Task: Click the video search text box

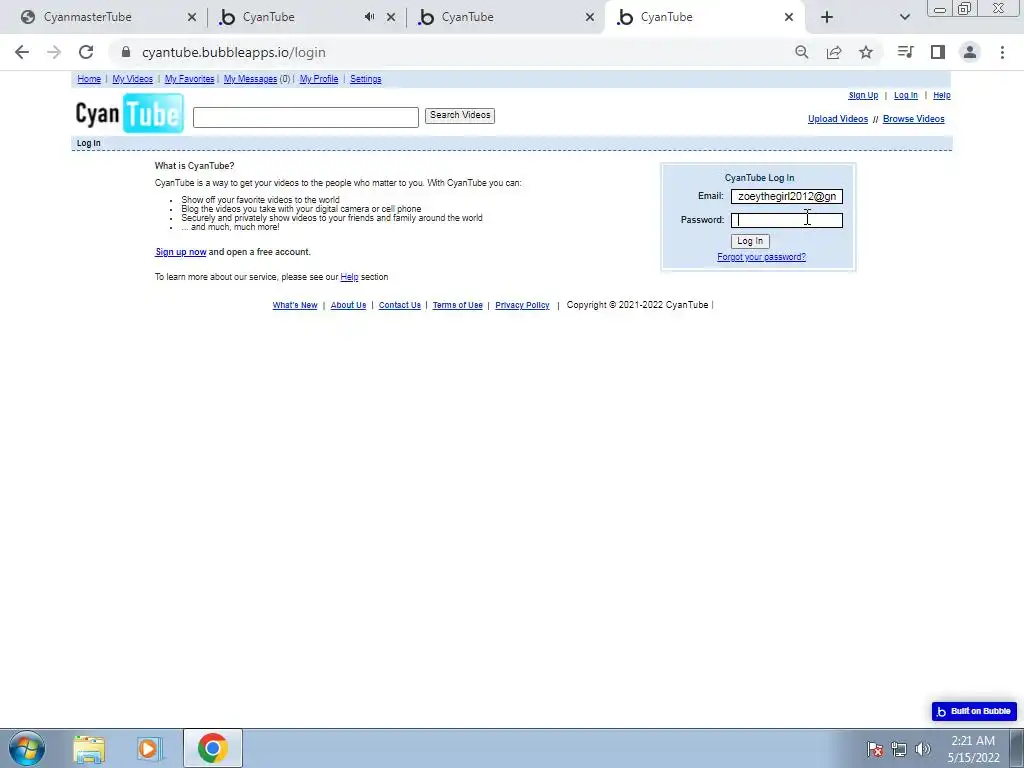Action: (306, 118)
